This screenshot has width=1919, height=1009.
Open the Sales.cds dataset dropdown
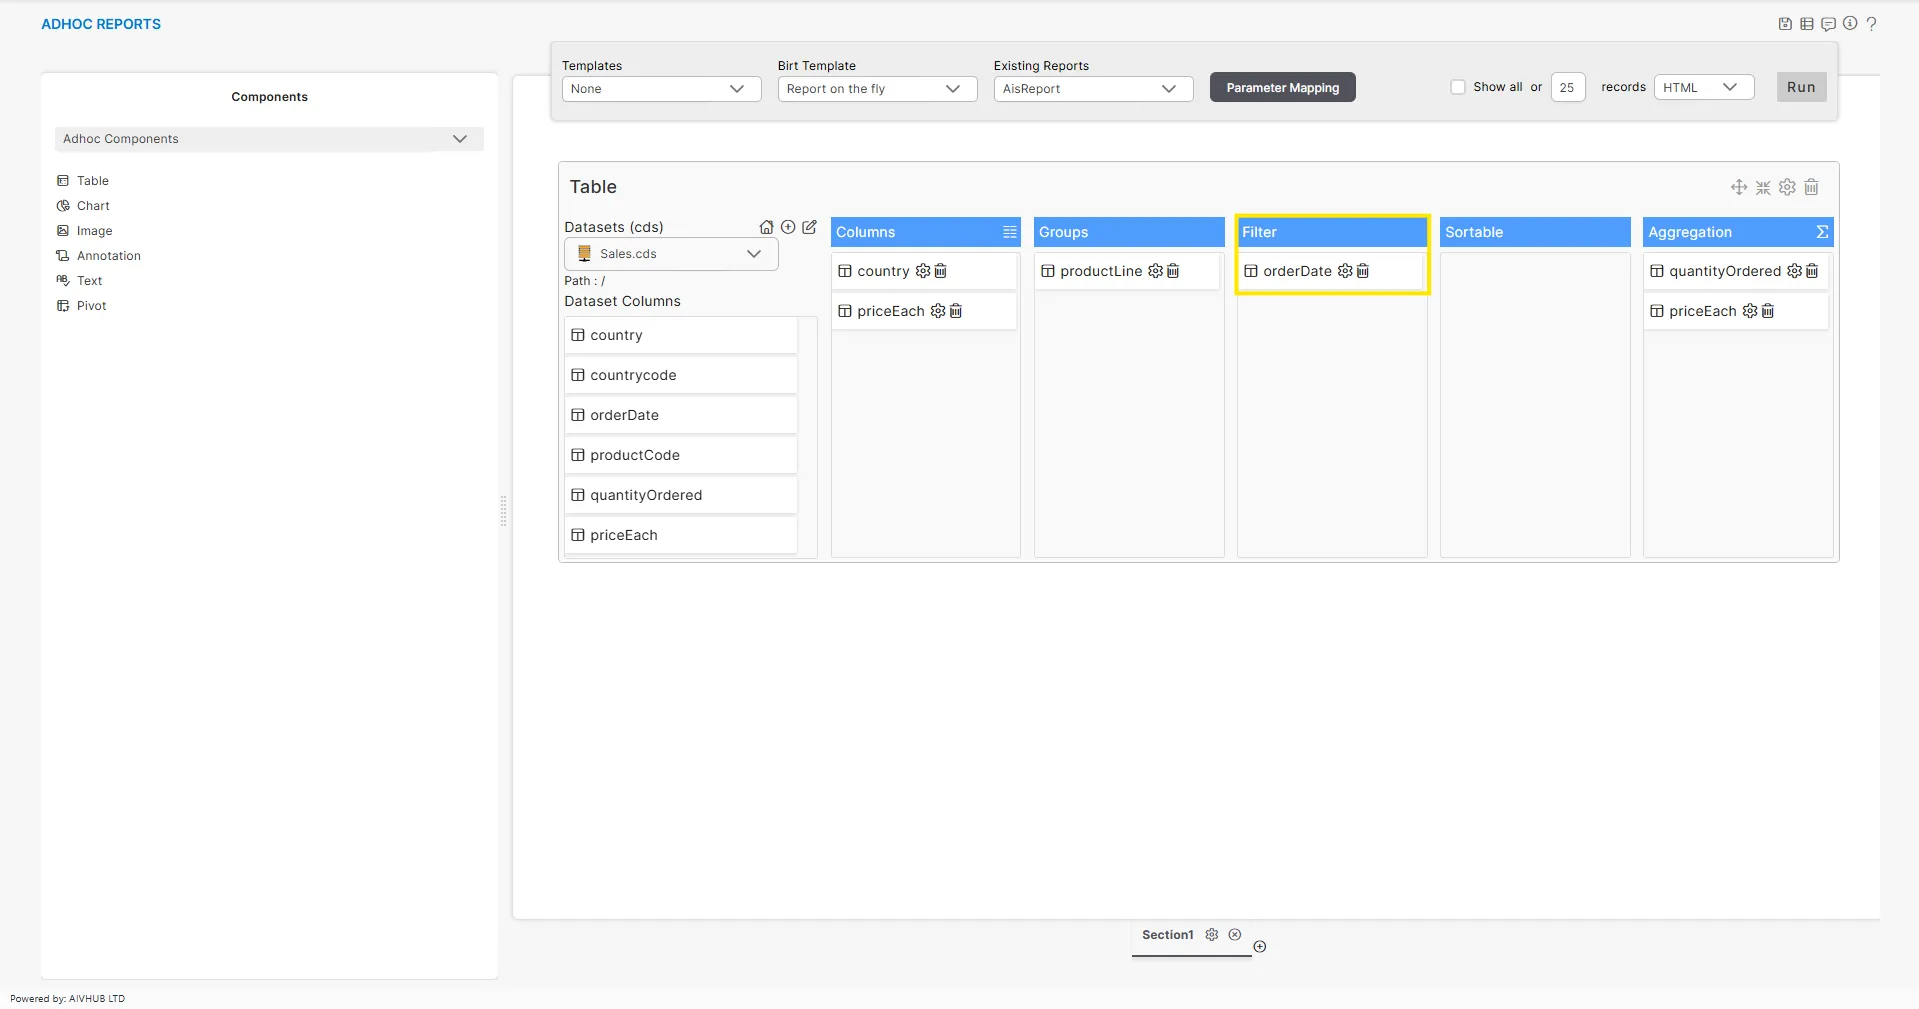[671, 254]
